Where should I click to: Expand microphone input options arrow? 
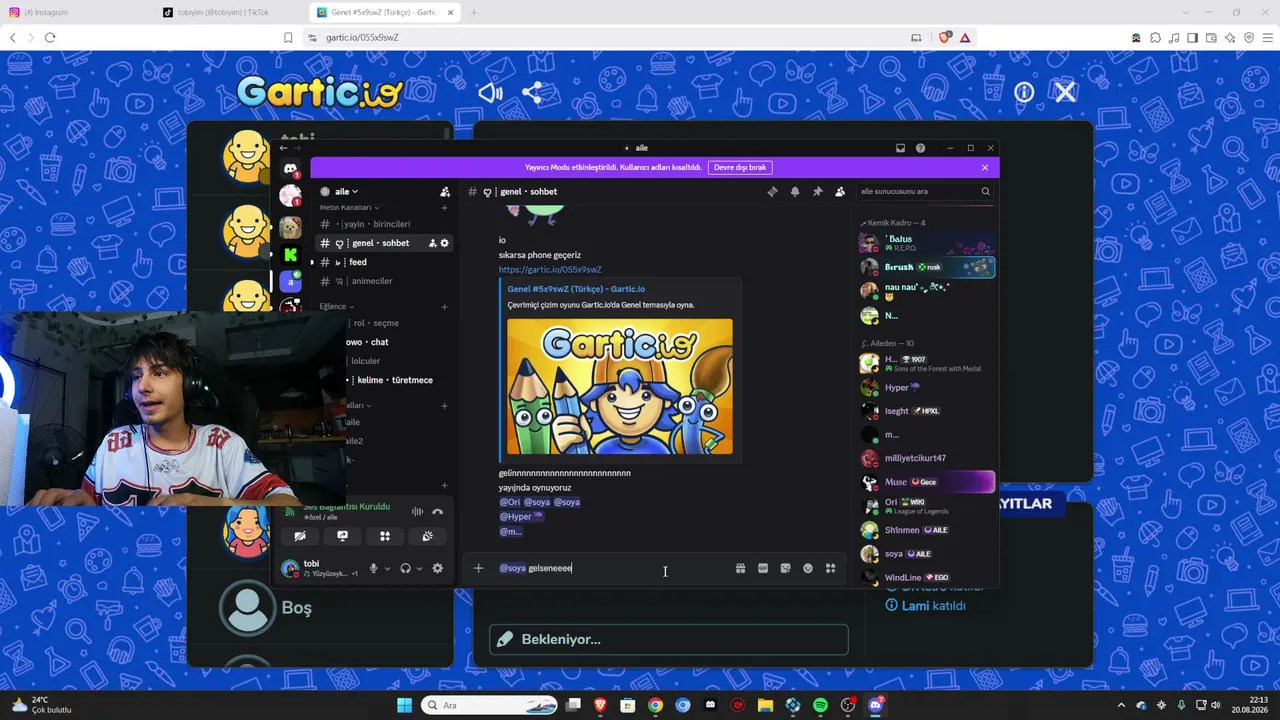coord(387,568)
